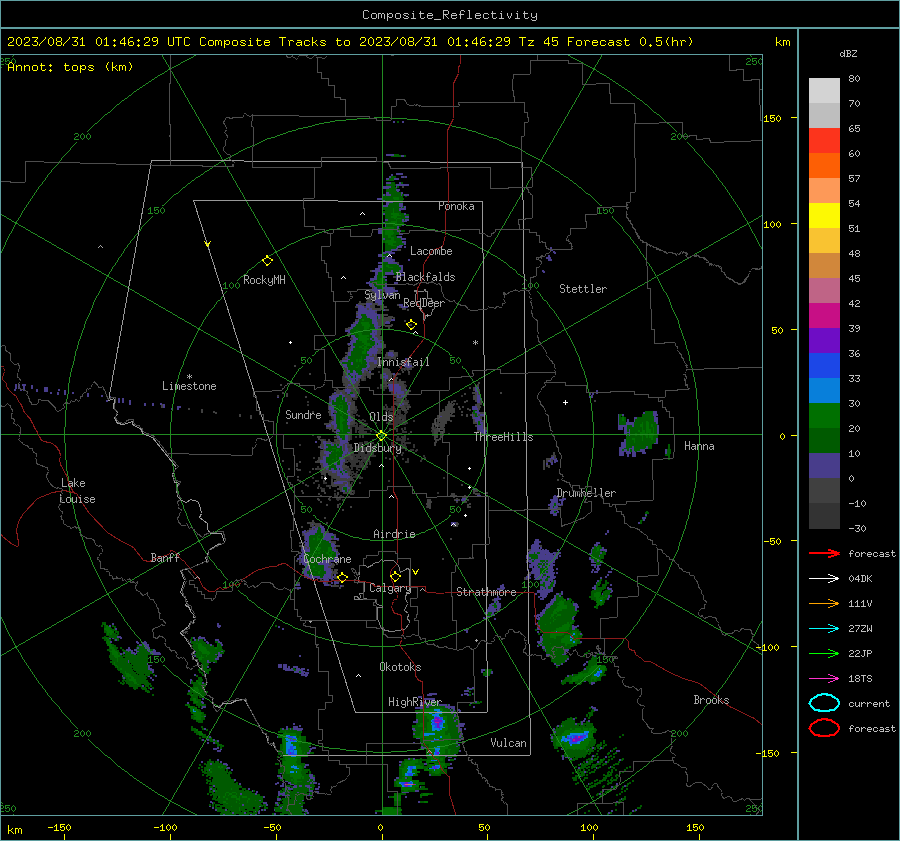This screenshot has width=900, height=841.
Task: Click the Limestone label
Action: [189, 386]
